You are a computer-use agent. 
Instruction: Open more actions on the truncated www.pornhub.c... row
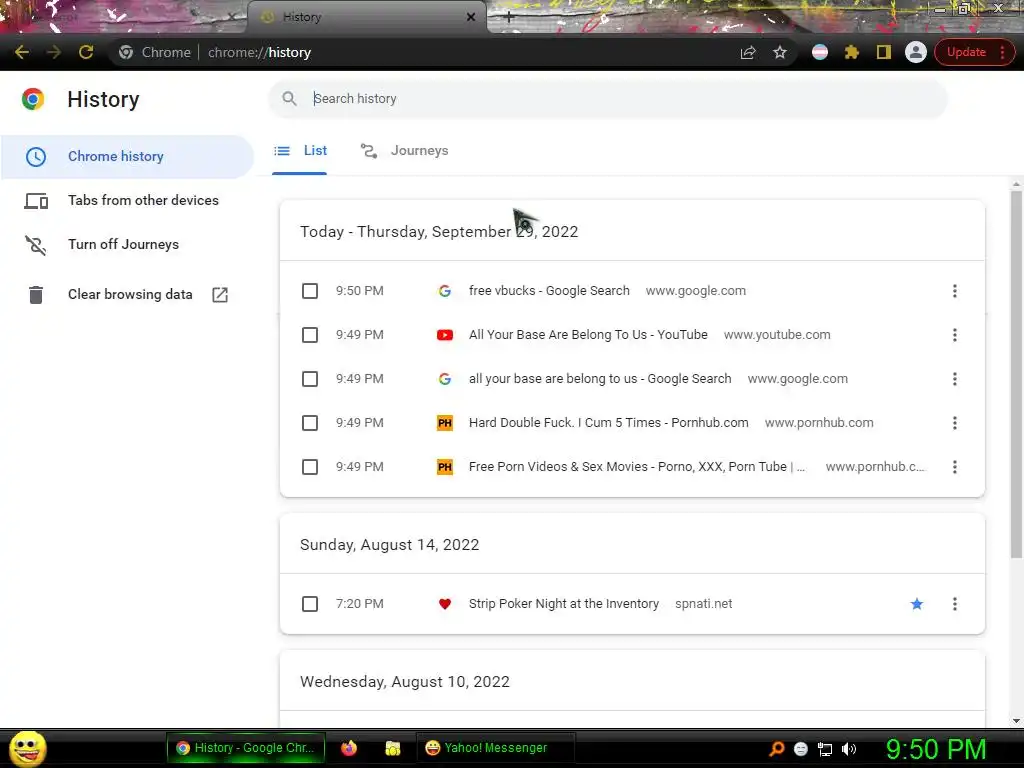955,467
